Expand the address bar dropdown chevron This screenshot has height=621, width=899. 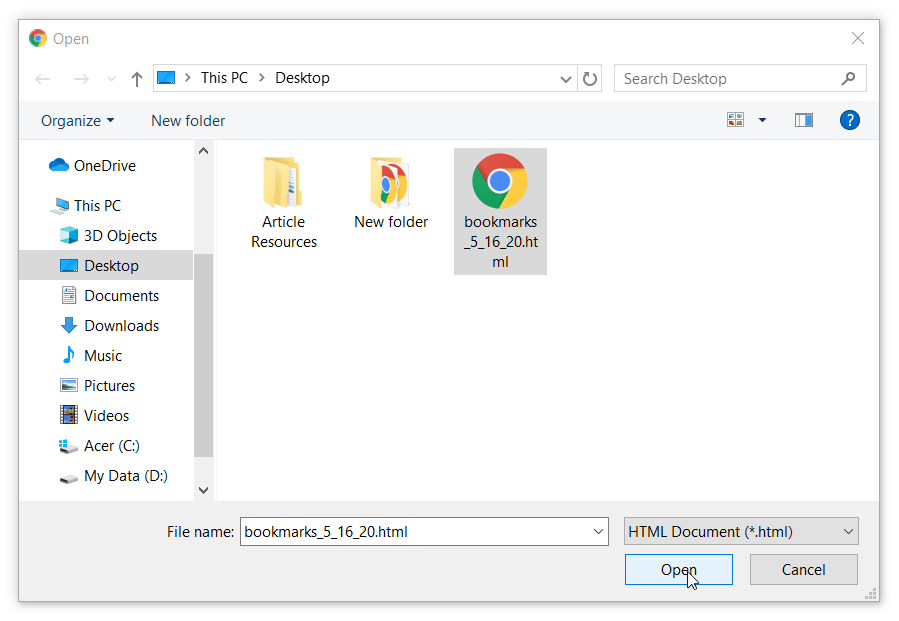566,78
